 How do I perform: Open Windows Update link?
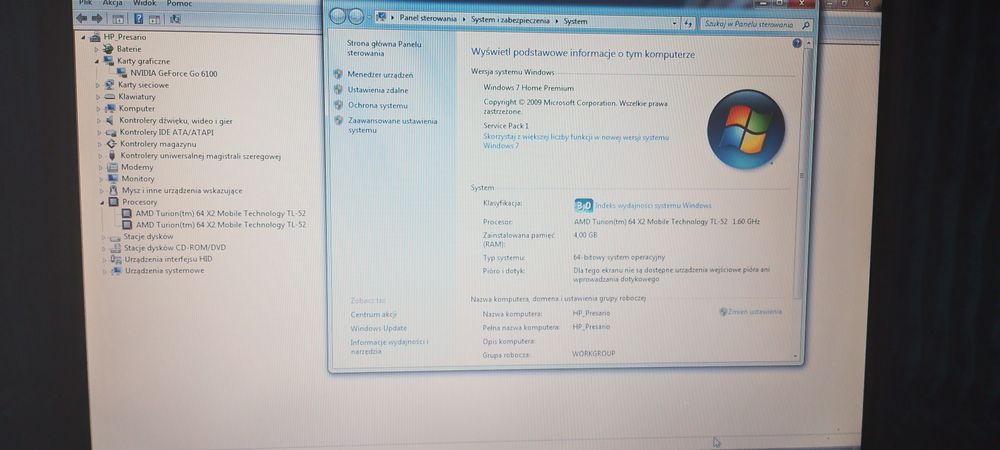coord(378,329)
